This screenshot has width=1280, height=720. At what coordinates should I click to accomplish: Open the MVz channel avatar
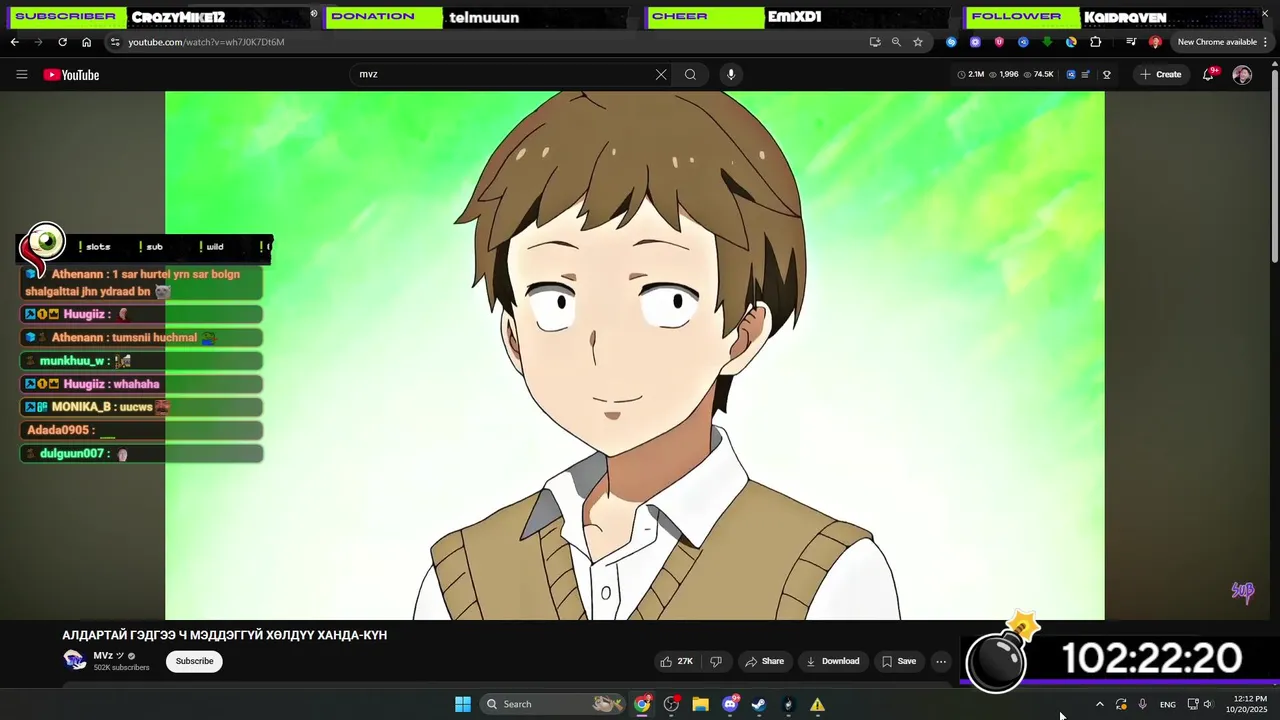pos(75,660)
